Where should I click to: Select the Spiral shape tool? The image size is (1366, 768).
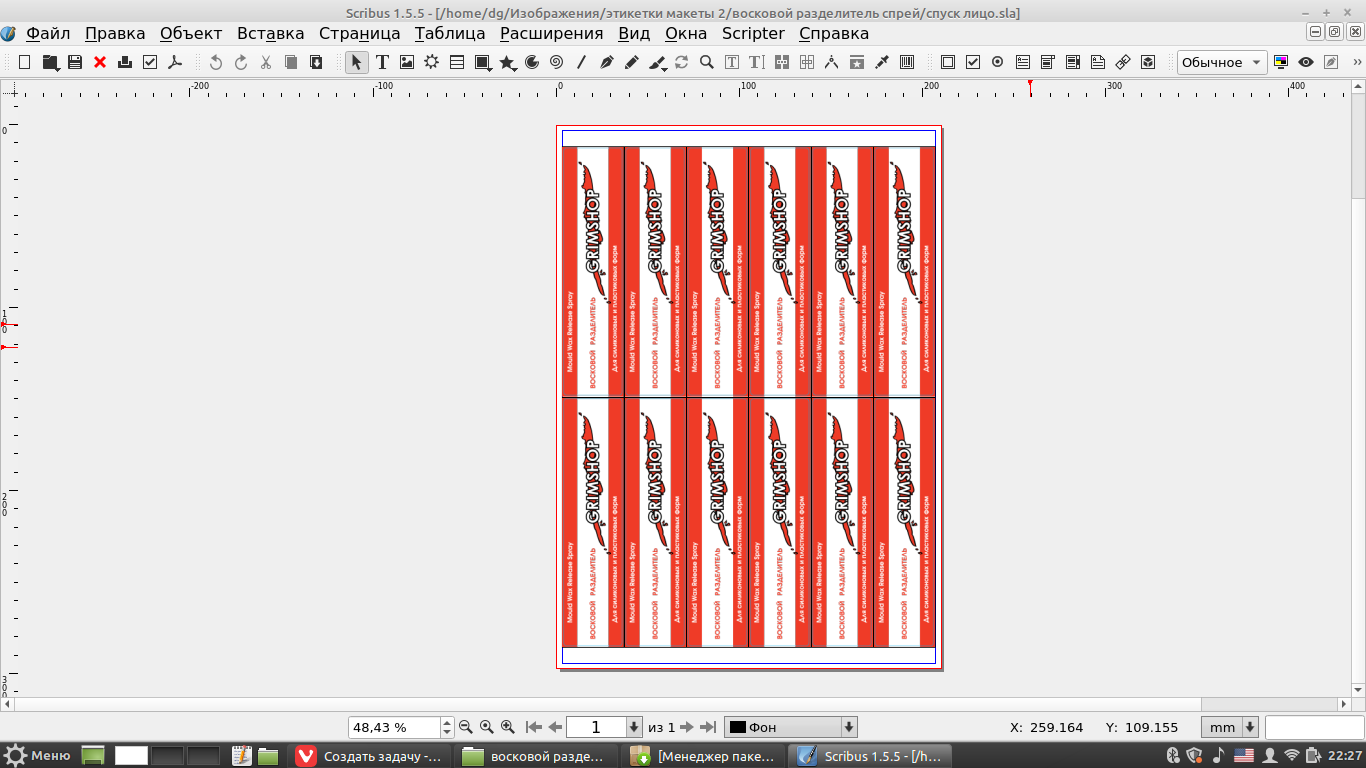pos(557,62)
